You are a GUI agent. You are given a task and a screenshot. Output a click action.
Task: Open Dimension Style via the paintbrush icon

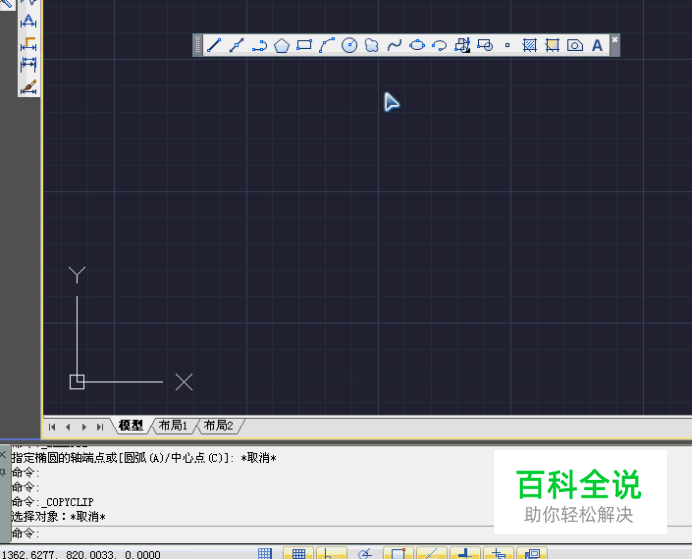29,86
